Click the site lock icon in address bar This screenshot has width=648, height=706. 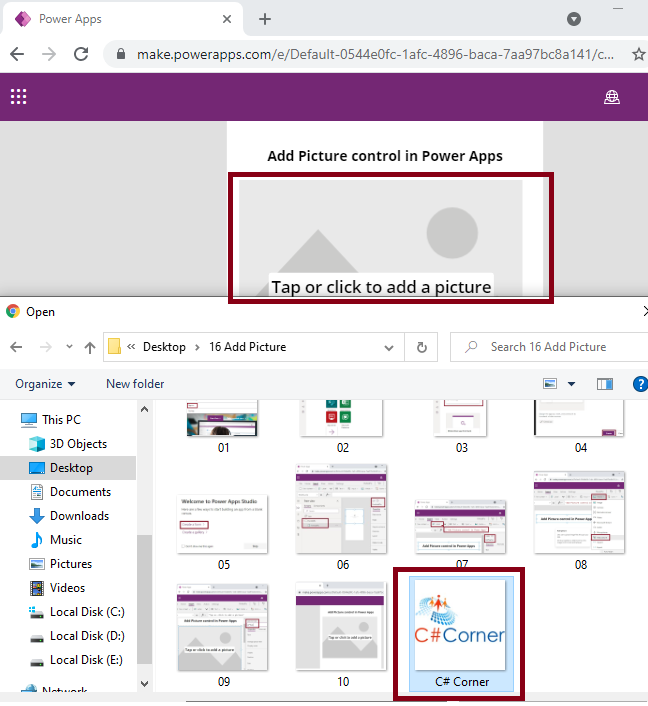[x=120, y=54]
